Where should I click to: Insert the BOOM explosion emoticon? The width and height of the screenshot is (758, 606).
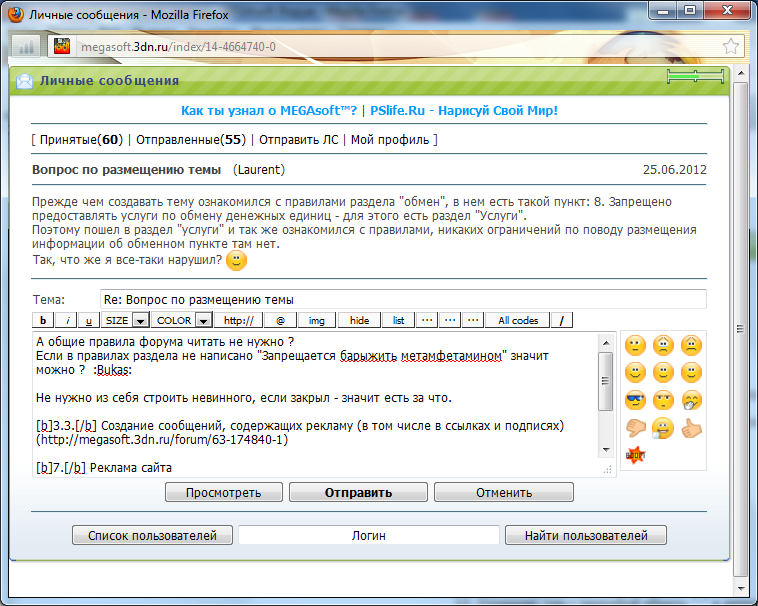coord(635,455)
